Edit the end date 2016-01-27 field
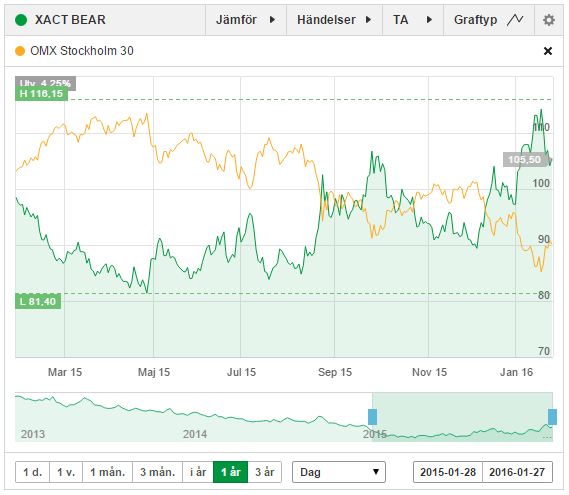Image resolution: width=569 pixels, height=495 pixels. [x=517, y=472]
